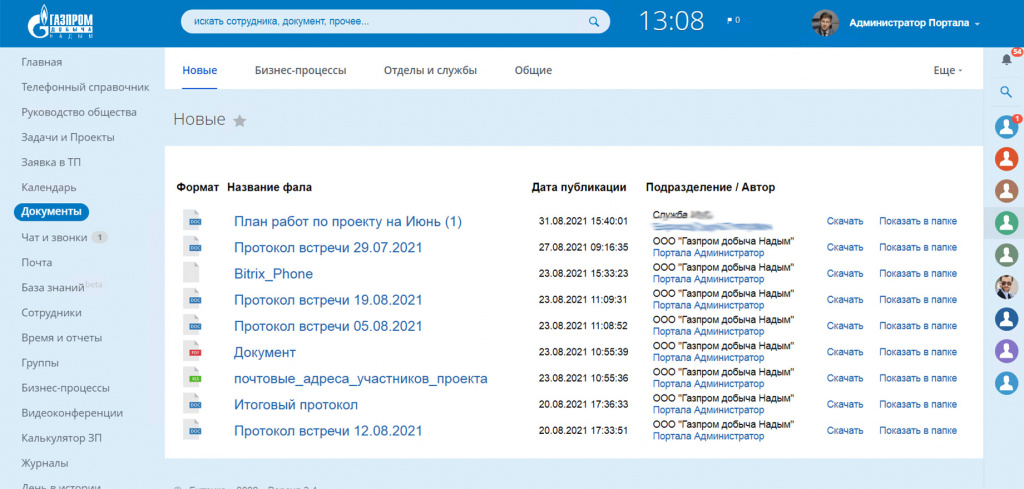Open file Итоговый протокол
Image resolution: width=1024 pixels, height=489 pixels.
296,405
